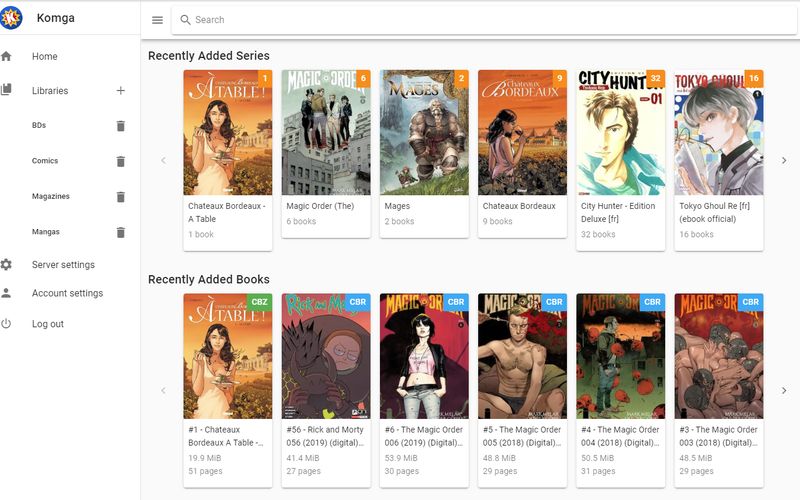Screen dimensions: 800x500
Task: Add a new library with plus icon
Action: coord(120,90)
